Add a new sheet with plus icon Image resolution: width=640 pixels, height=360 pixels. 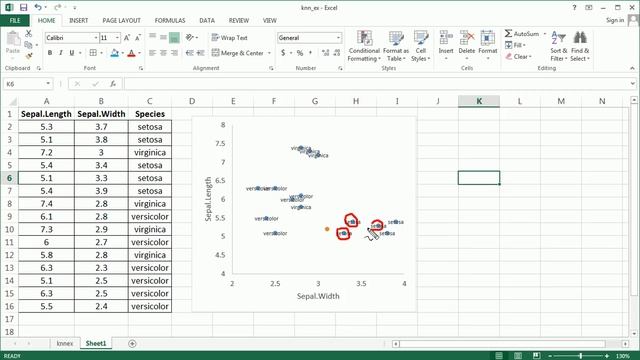click(x=132, y=344)
